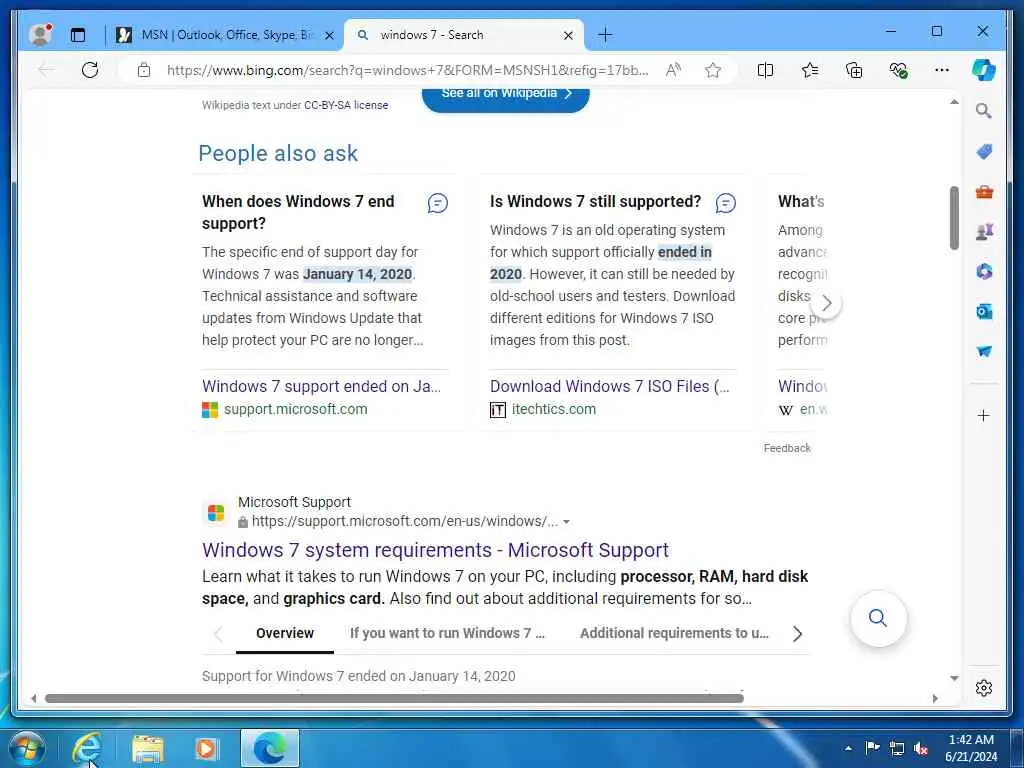Open 'Windows 7 support ended on Ja...' link
The width and height of the screenshot is (1024, 768).
[321, 386]
